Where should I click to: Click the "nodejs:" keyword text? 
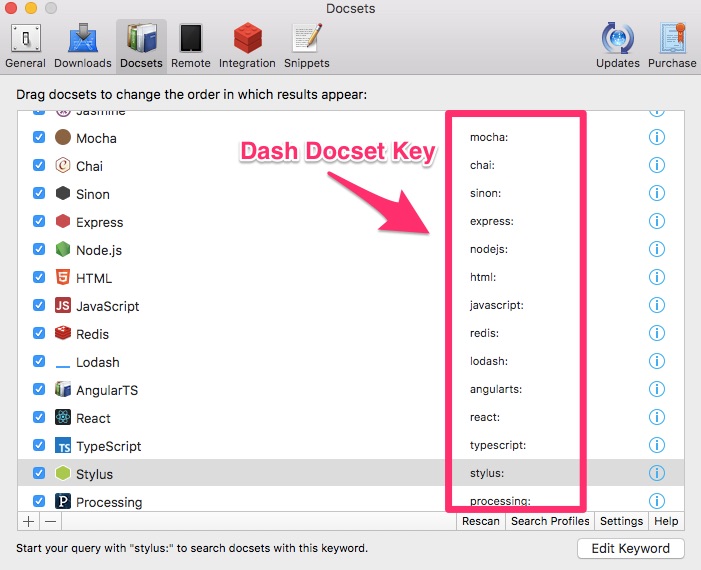(x=489, y=249)
